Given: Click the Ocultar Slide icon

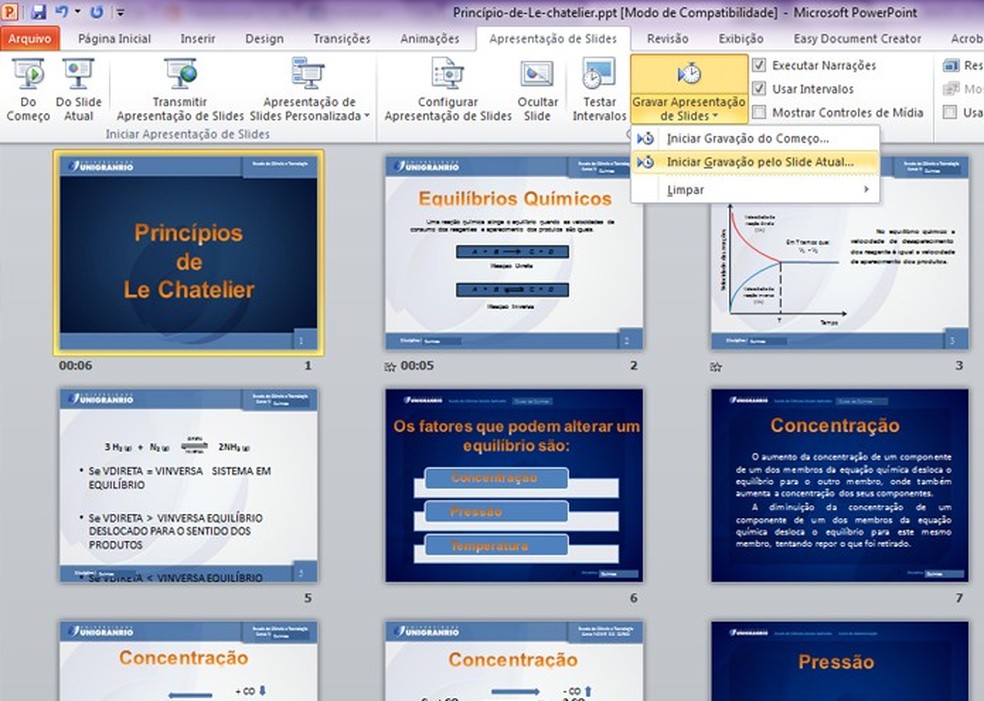Looking at the screenshot, I should click(x=537, y=76).
